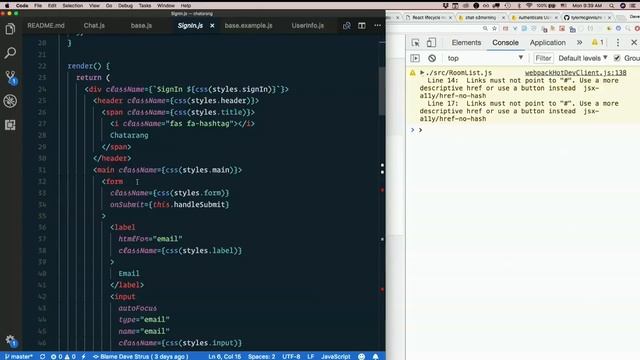Open the feedback smiley in status bar
Screen dimensions: 640x360
click(361, 356)
